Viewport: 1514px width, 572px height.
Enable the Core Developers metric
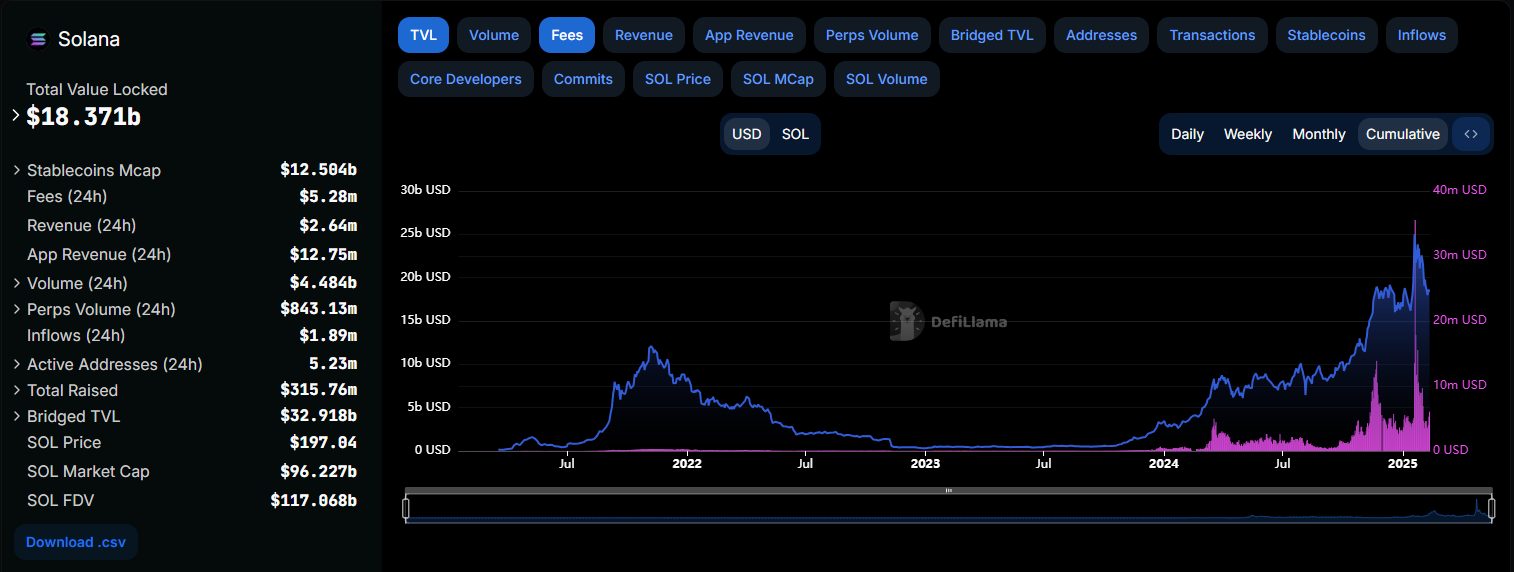tap(466, 79)
